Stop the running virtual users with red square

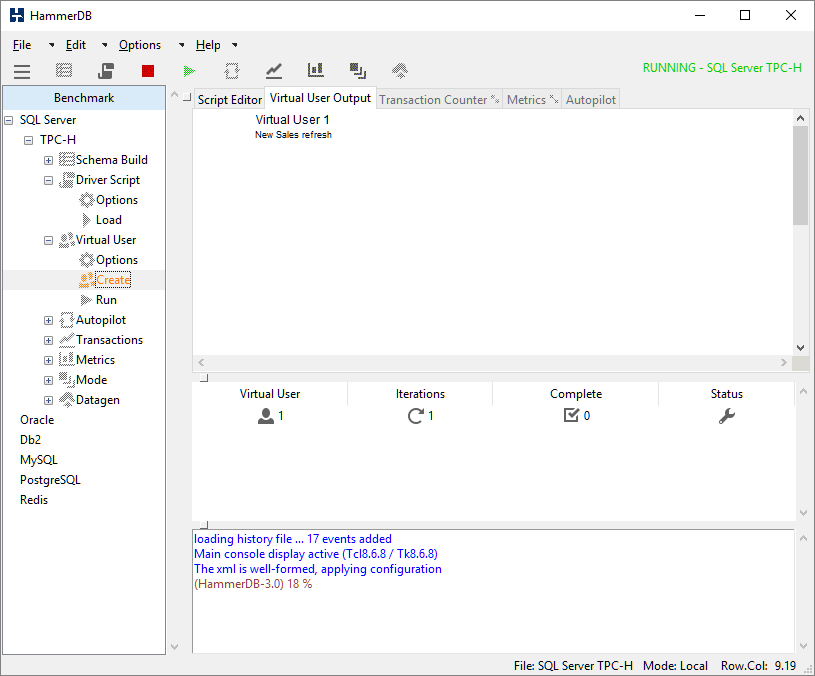coord(148,71)
